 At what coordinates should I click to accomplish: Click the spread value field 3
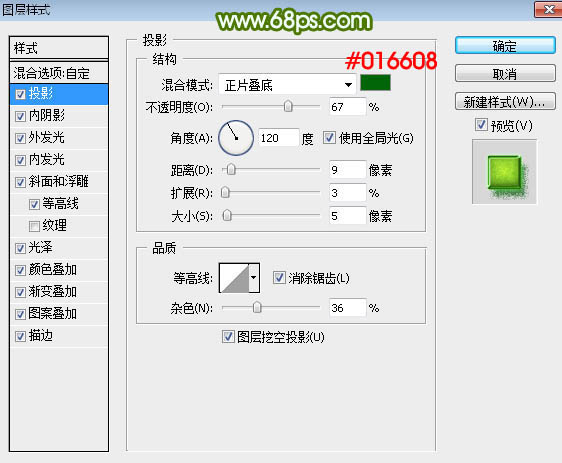347,193
